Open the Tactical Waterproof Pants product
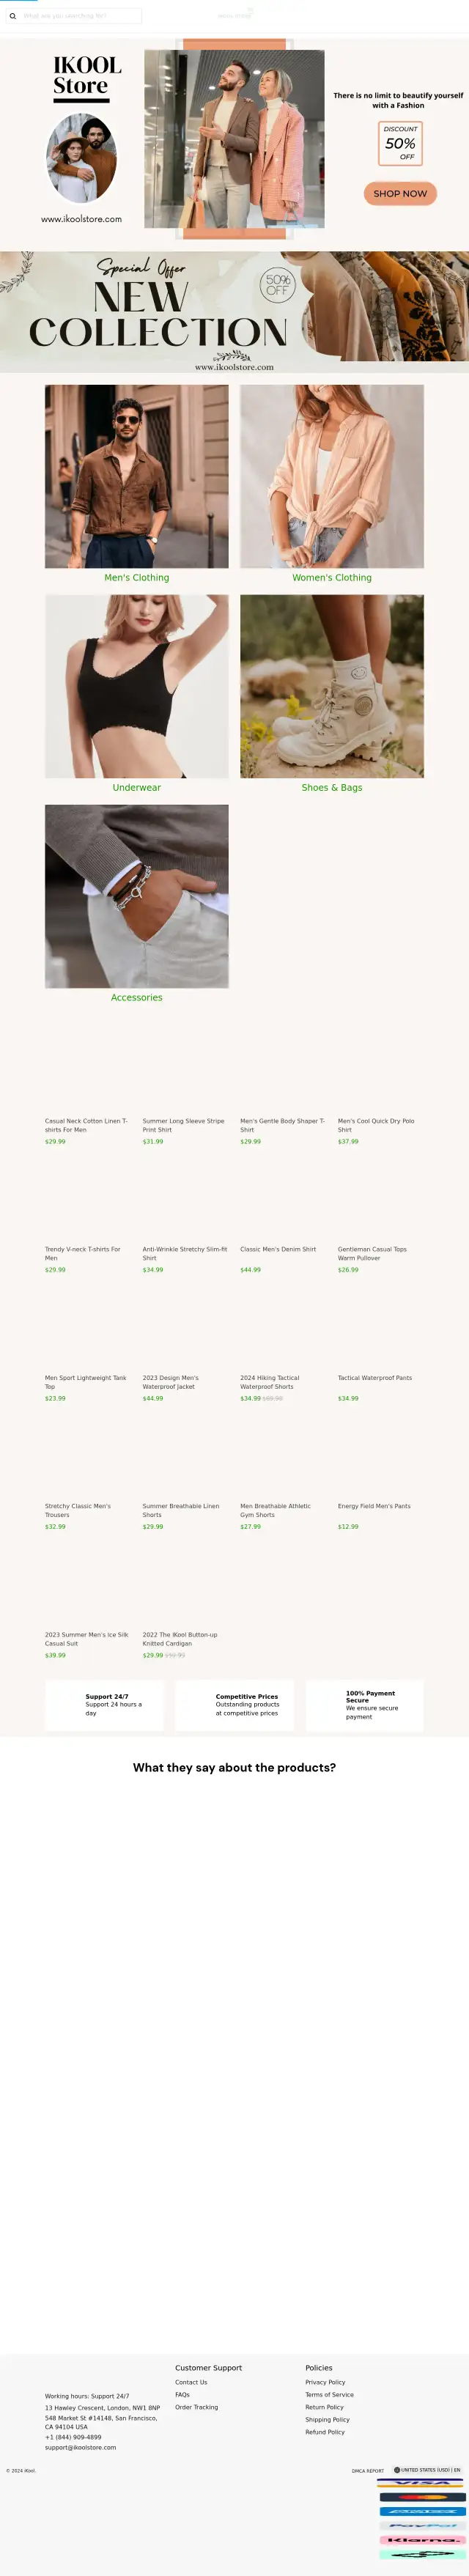 point(375,1378)
